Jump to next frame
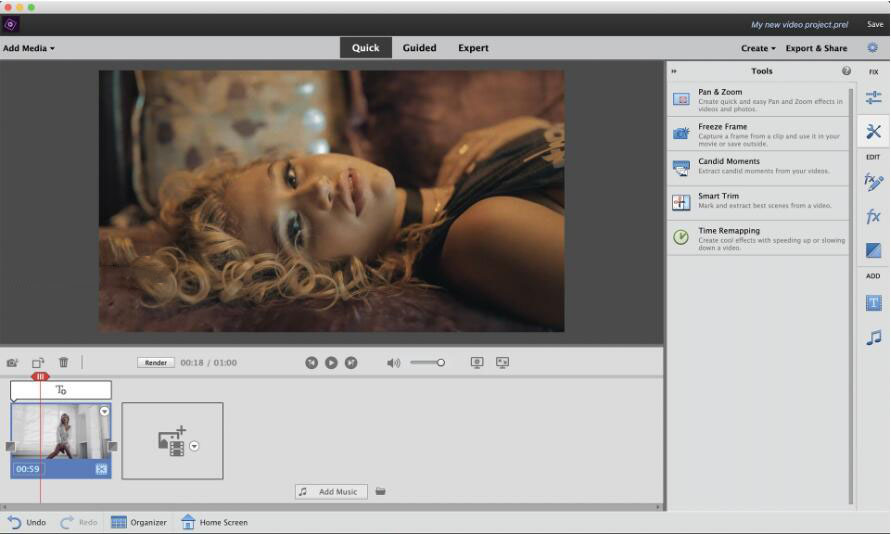 pos(351,362)
